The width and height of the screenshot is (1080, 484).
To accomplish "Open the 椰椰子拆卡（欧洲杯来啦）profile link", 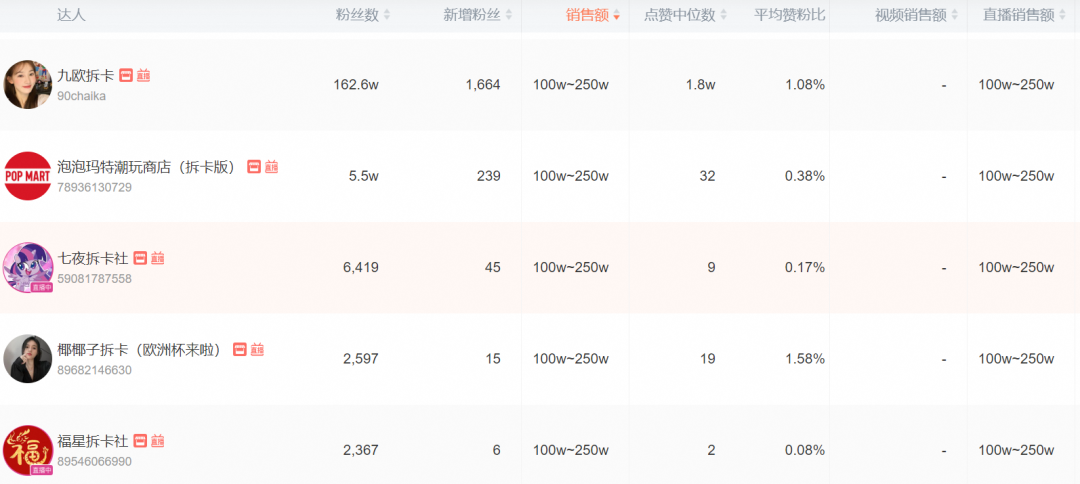I will click(141, 350).
